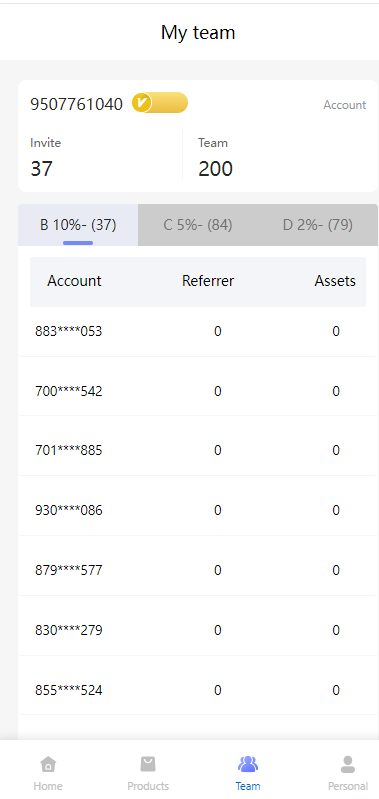Click the Team count 200
The image size is (379, 799).
pos(215,169)
